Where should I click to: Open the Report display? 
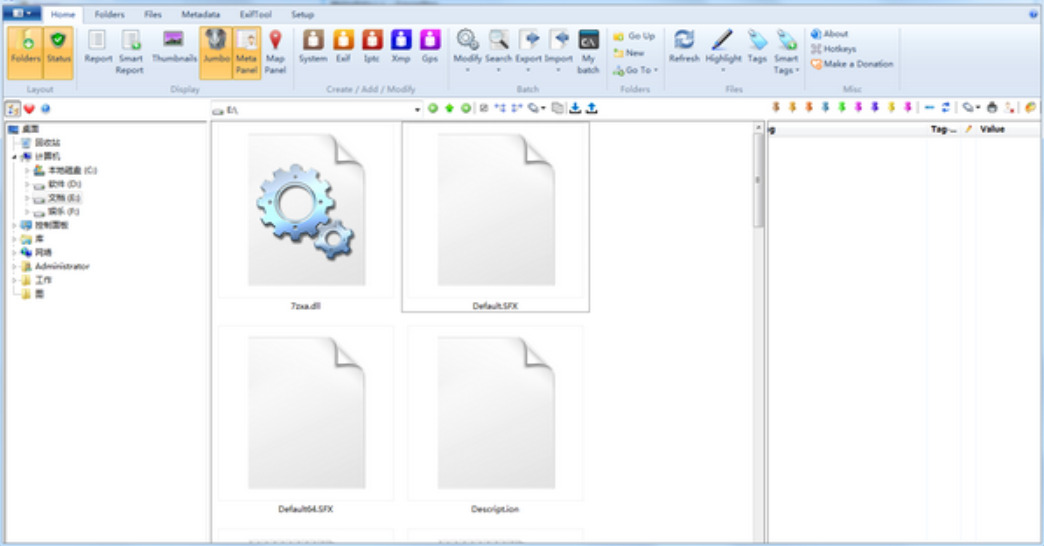tap(98, 48)
